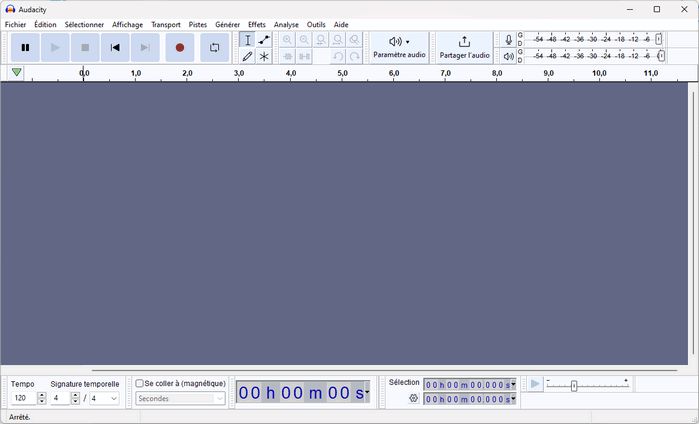Increase the time signature numerator stepper
Screen dimensions: 699x424
[75, 395]
